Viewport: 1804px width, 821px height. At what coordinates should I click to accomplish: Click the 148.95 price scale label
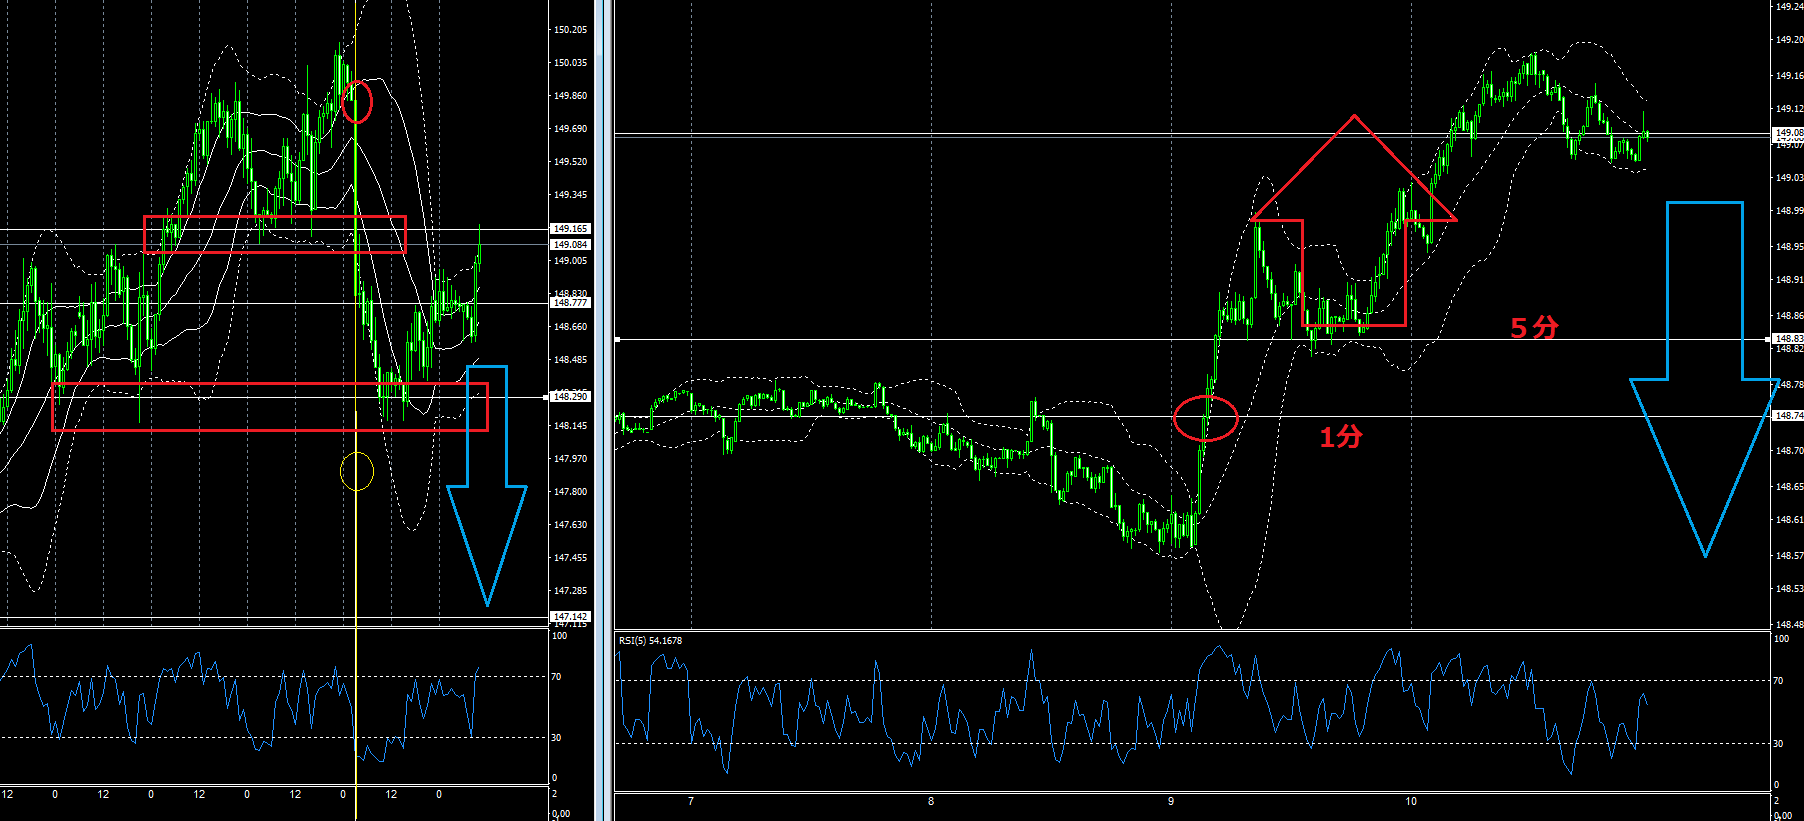click(1789, 247)
